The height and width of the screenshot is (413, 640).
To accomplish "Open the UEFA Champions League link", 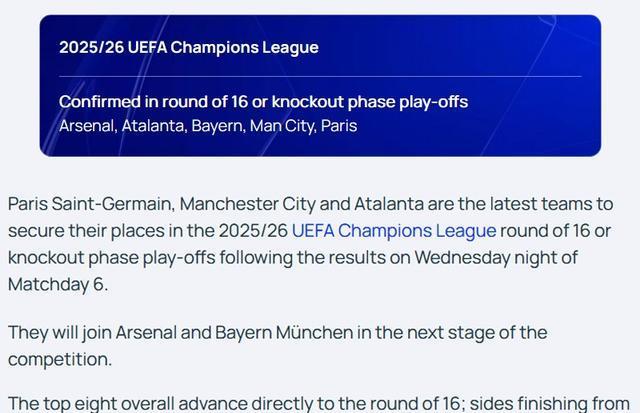I will pyautogui.click(x=393, y=230).
